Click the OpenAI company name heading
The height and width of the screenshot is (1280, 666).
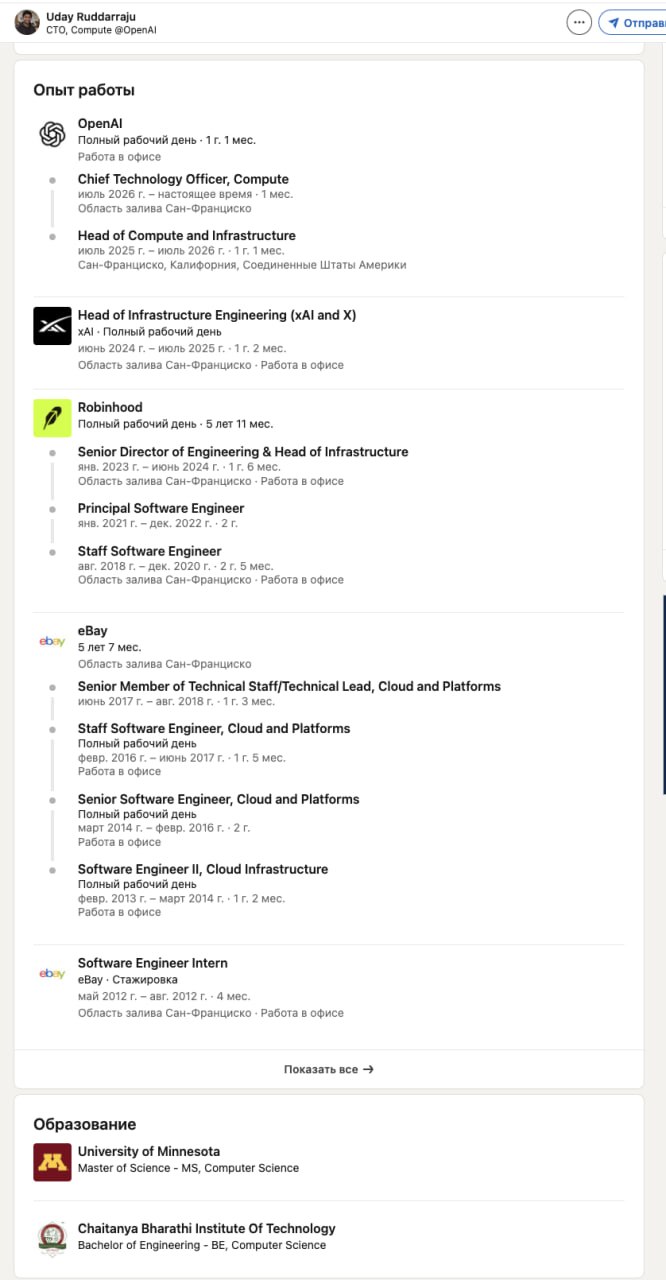point(100,123)
